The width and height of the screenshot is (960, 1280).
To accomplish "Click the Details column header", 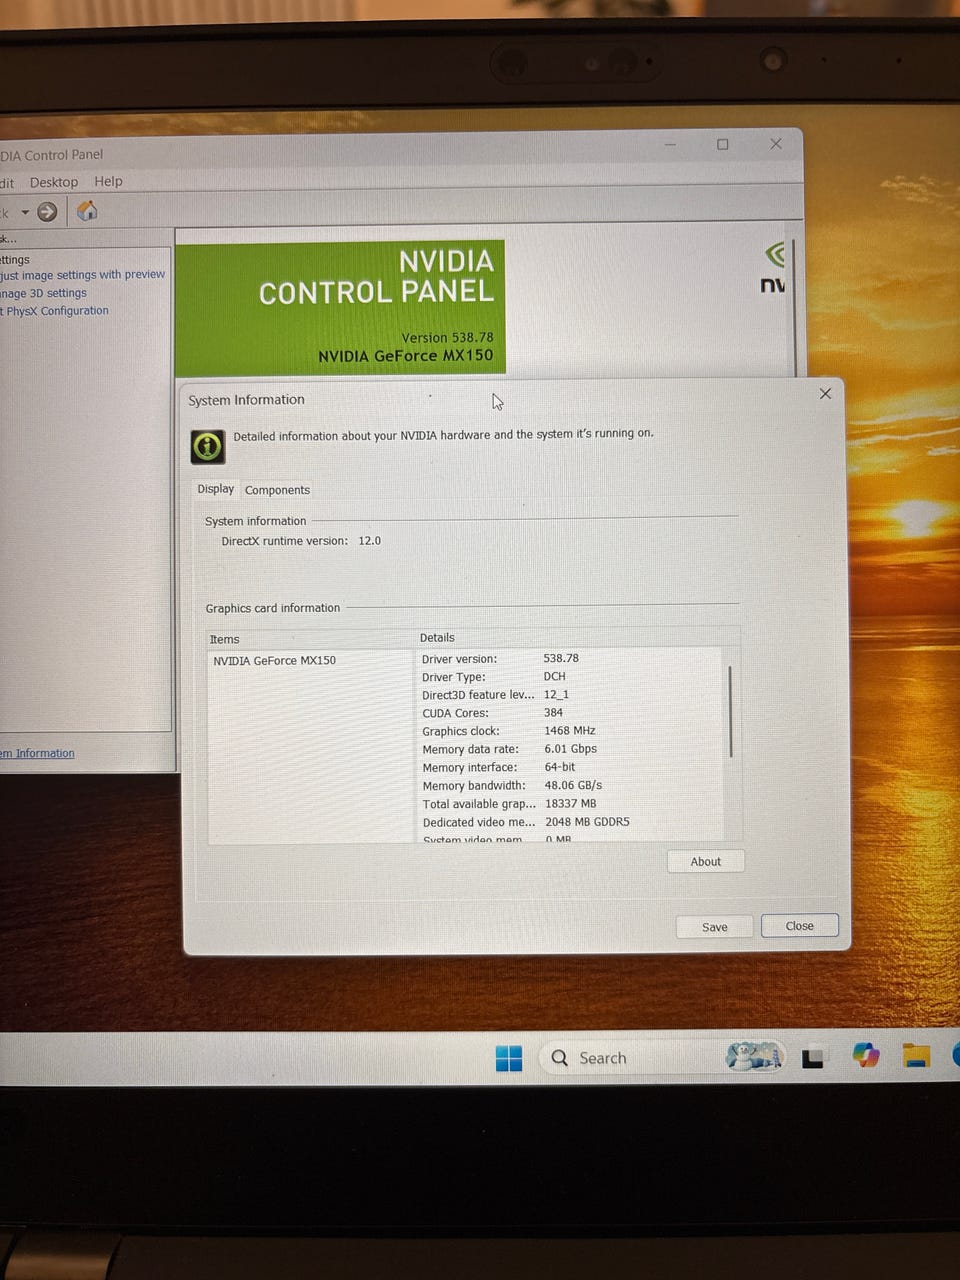I will [x=437, y=638].
